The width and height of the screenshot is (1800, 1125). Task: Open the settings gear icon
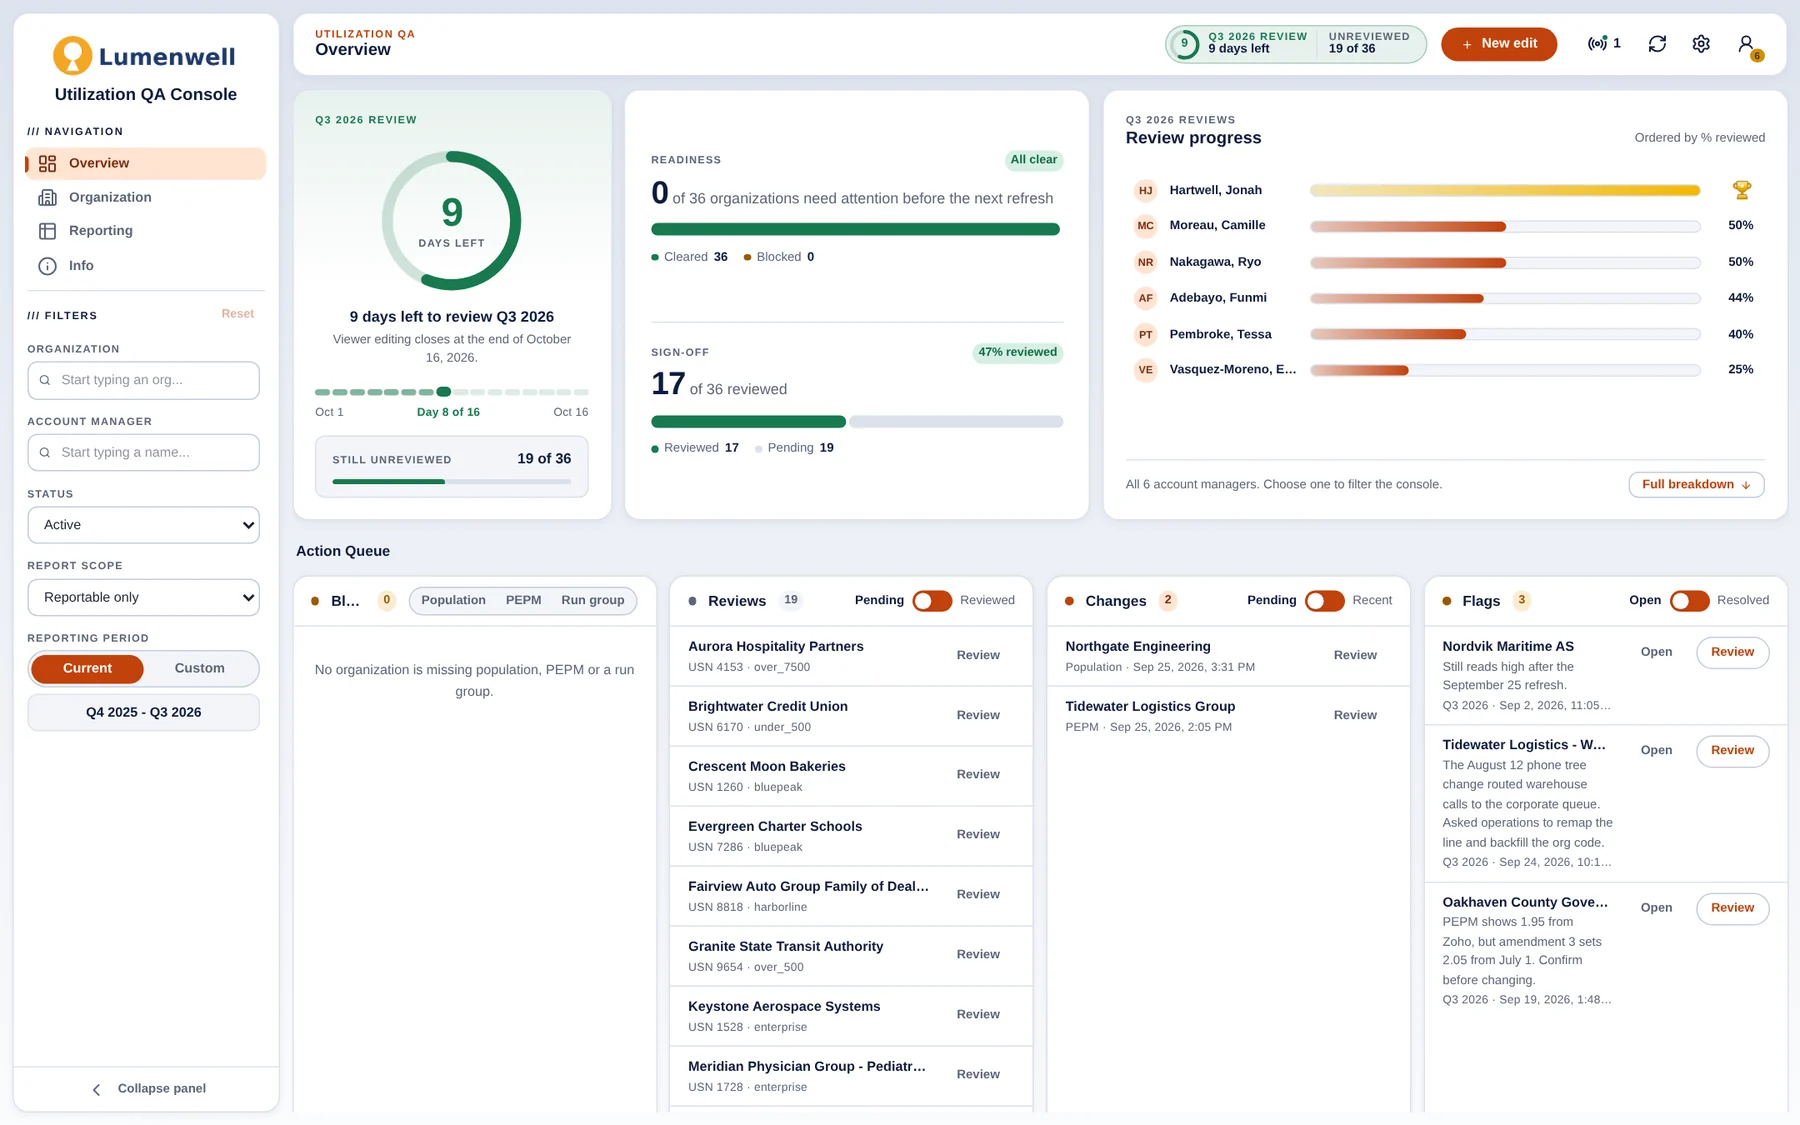pos(1701,44)
